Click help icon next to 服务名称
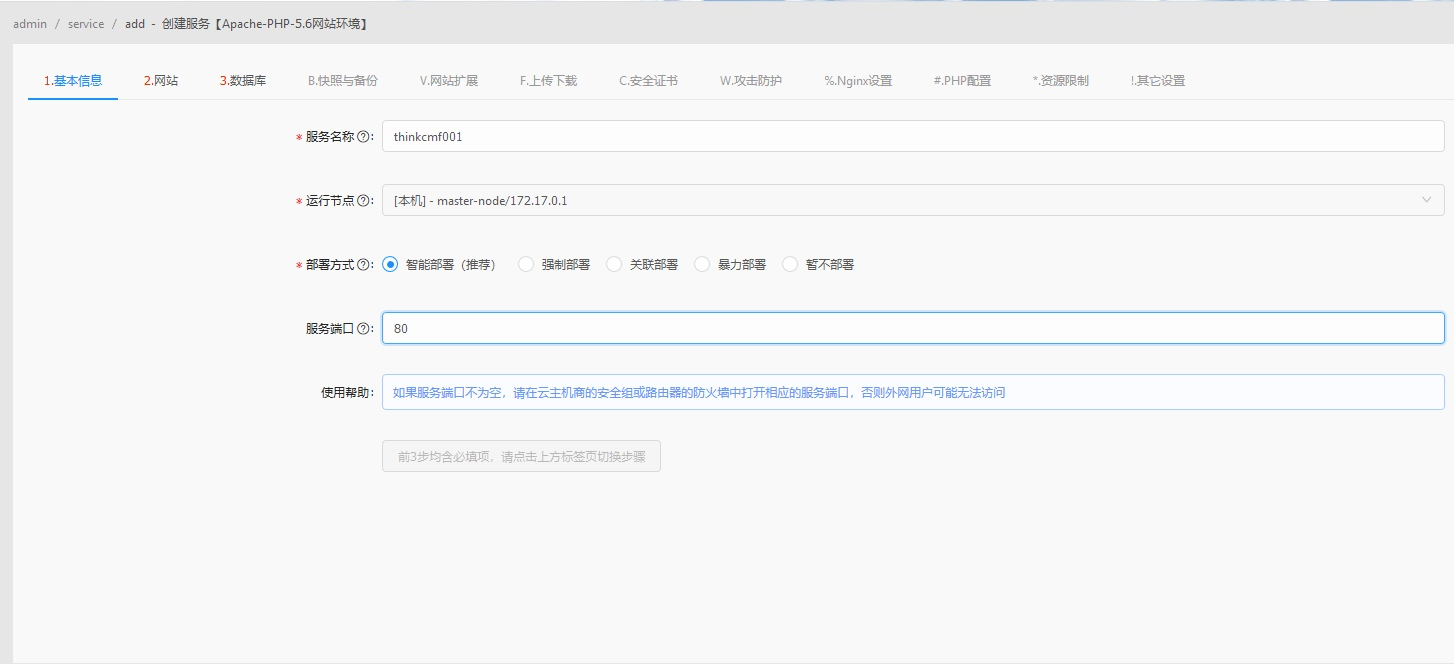The height and width of the screenshot is (664, 1454). tap(363, 137)
